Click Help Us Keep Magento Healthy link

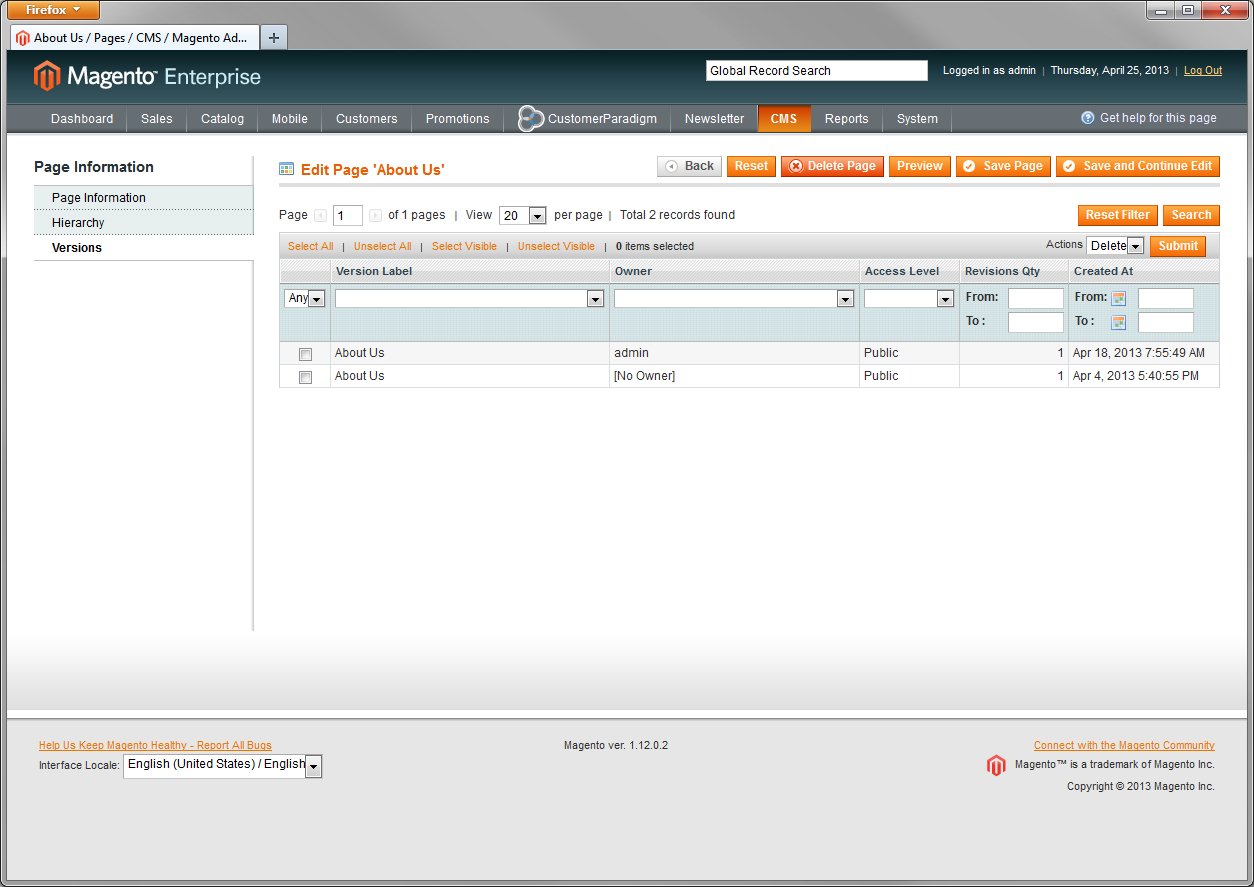point(155,745)
